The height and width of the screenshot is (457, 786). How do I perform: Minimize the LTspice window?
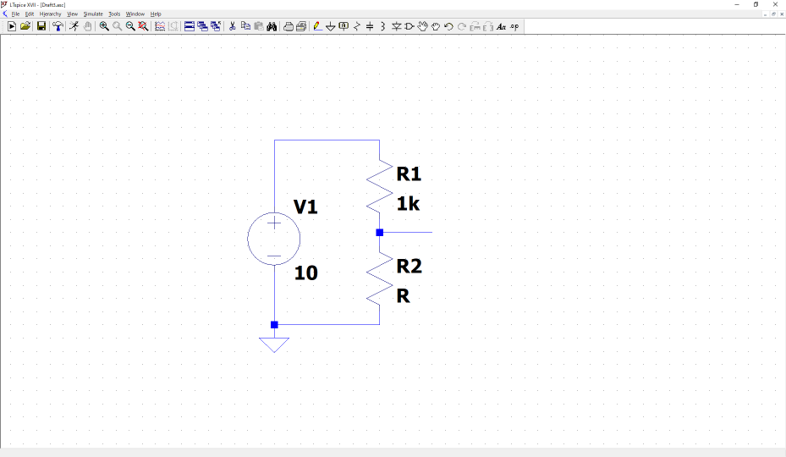click(737, 5)
